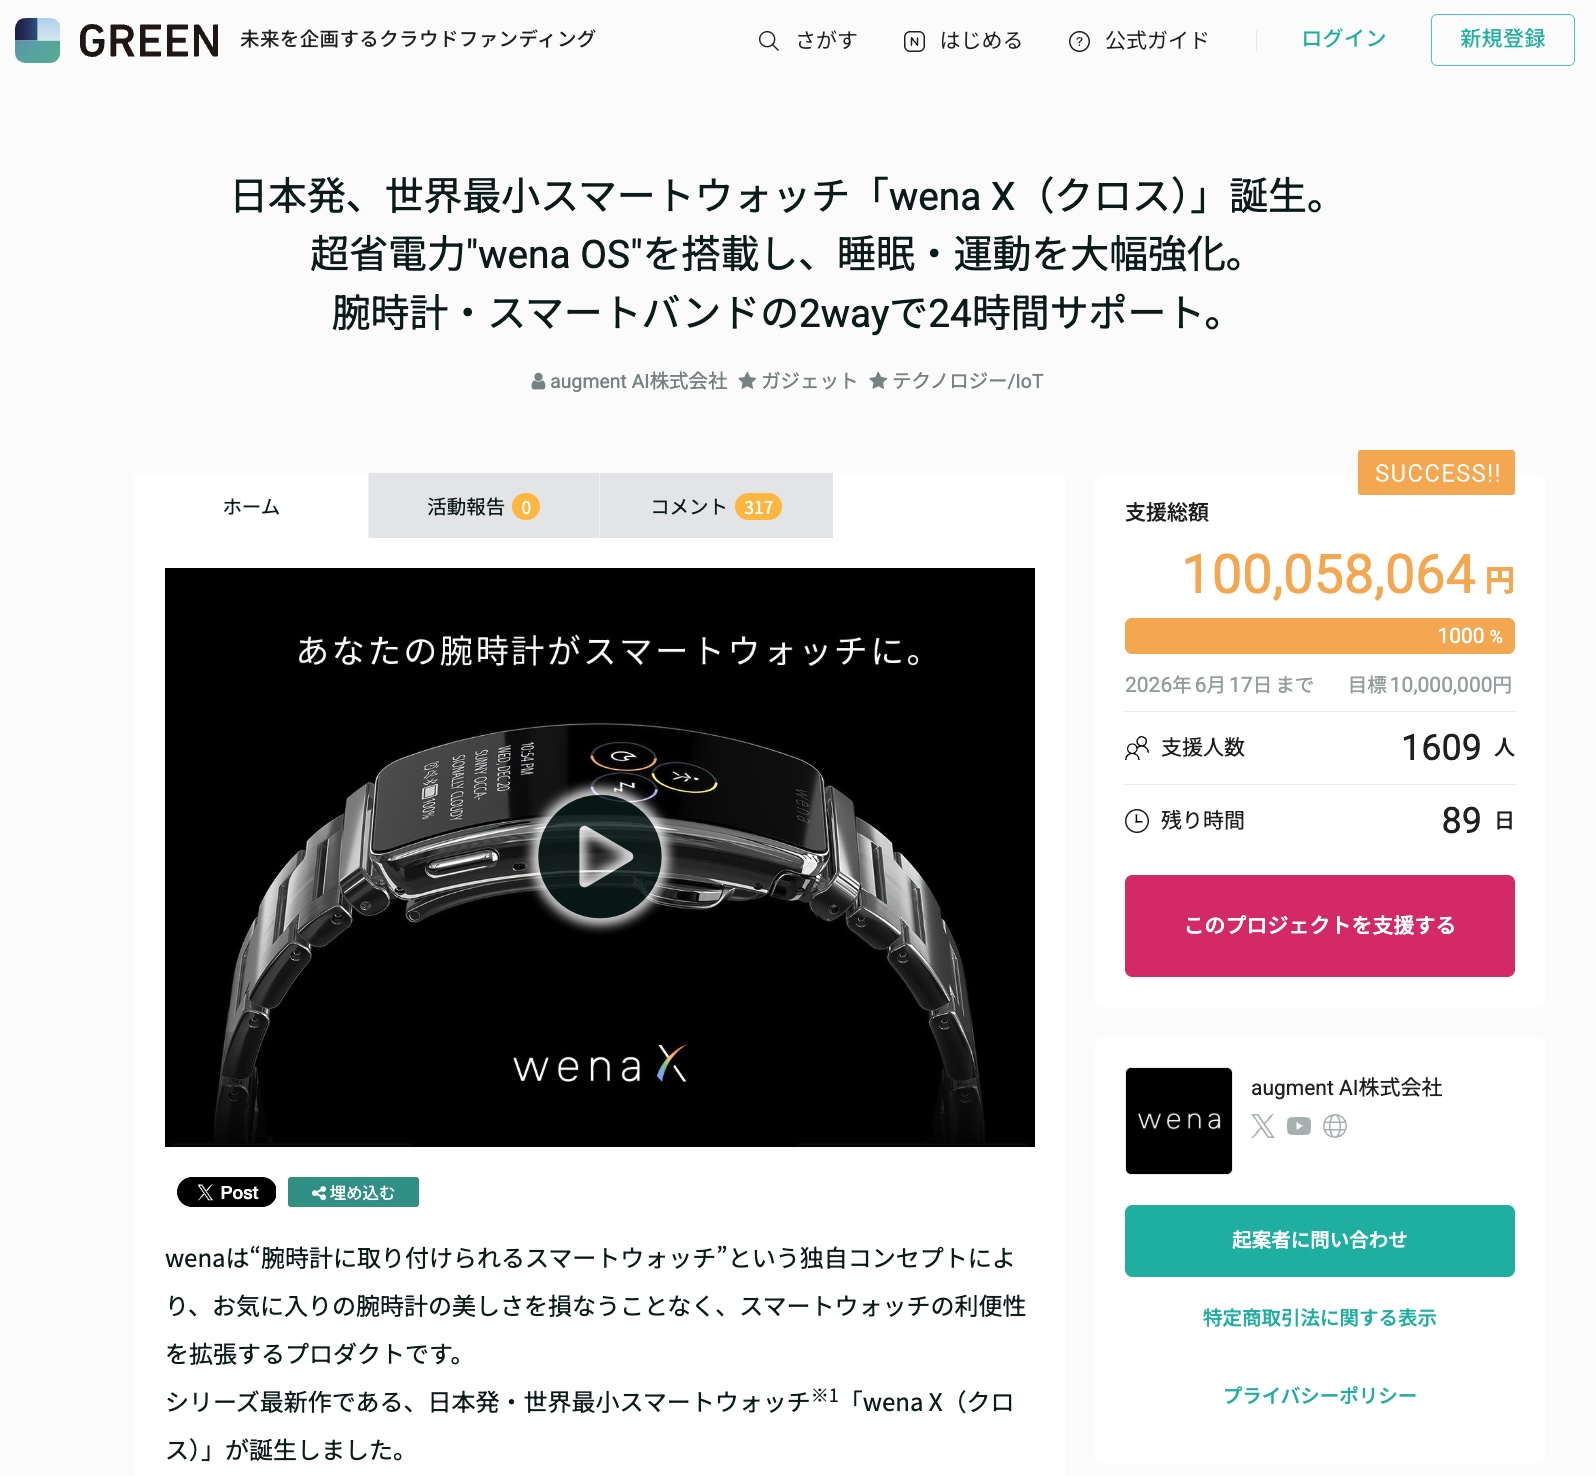Image resolution: width=1596 pixels, height=1476 pixels.
Task: Click the ログイン link
Action: [x=1343, y=39]
